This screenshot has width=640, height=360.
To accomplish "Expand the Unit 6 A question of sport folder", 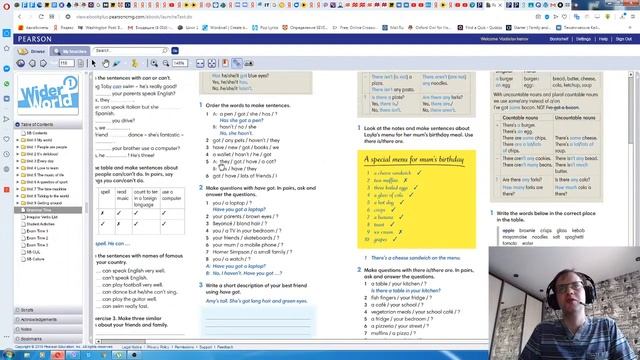I will pyautogui.click(x=18, y=182).
